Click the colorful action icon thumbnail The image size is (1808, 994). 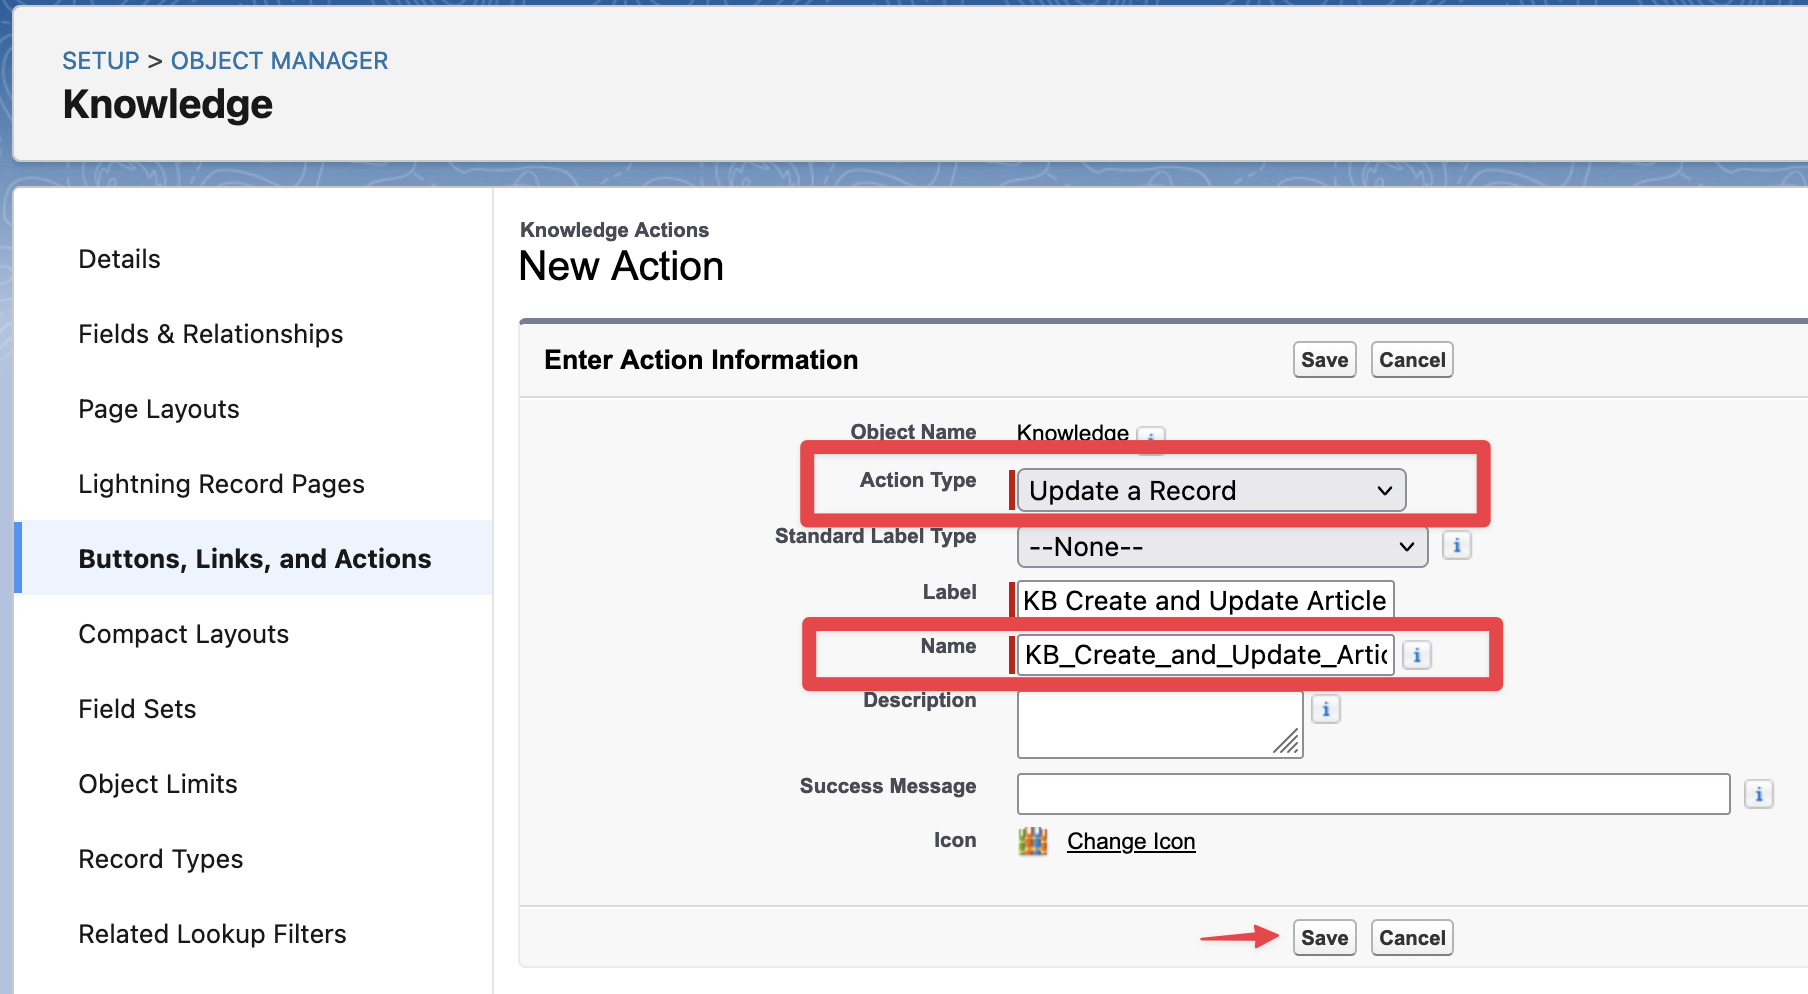coord(1032,842)
